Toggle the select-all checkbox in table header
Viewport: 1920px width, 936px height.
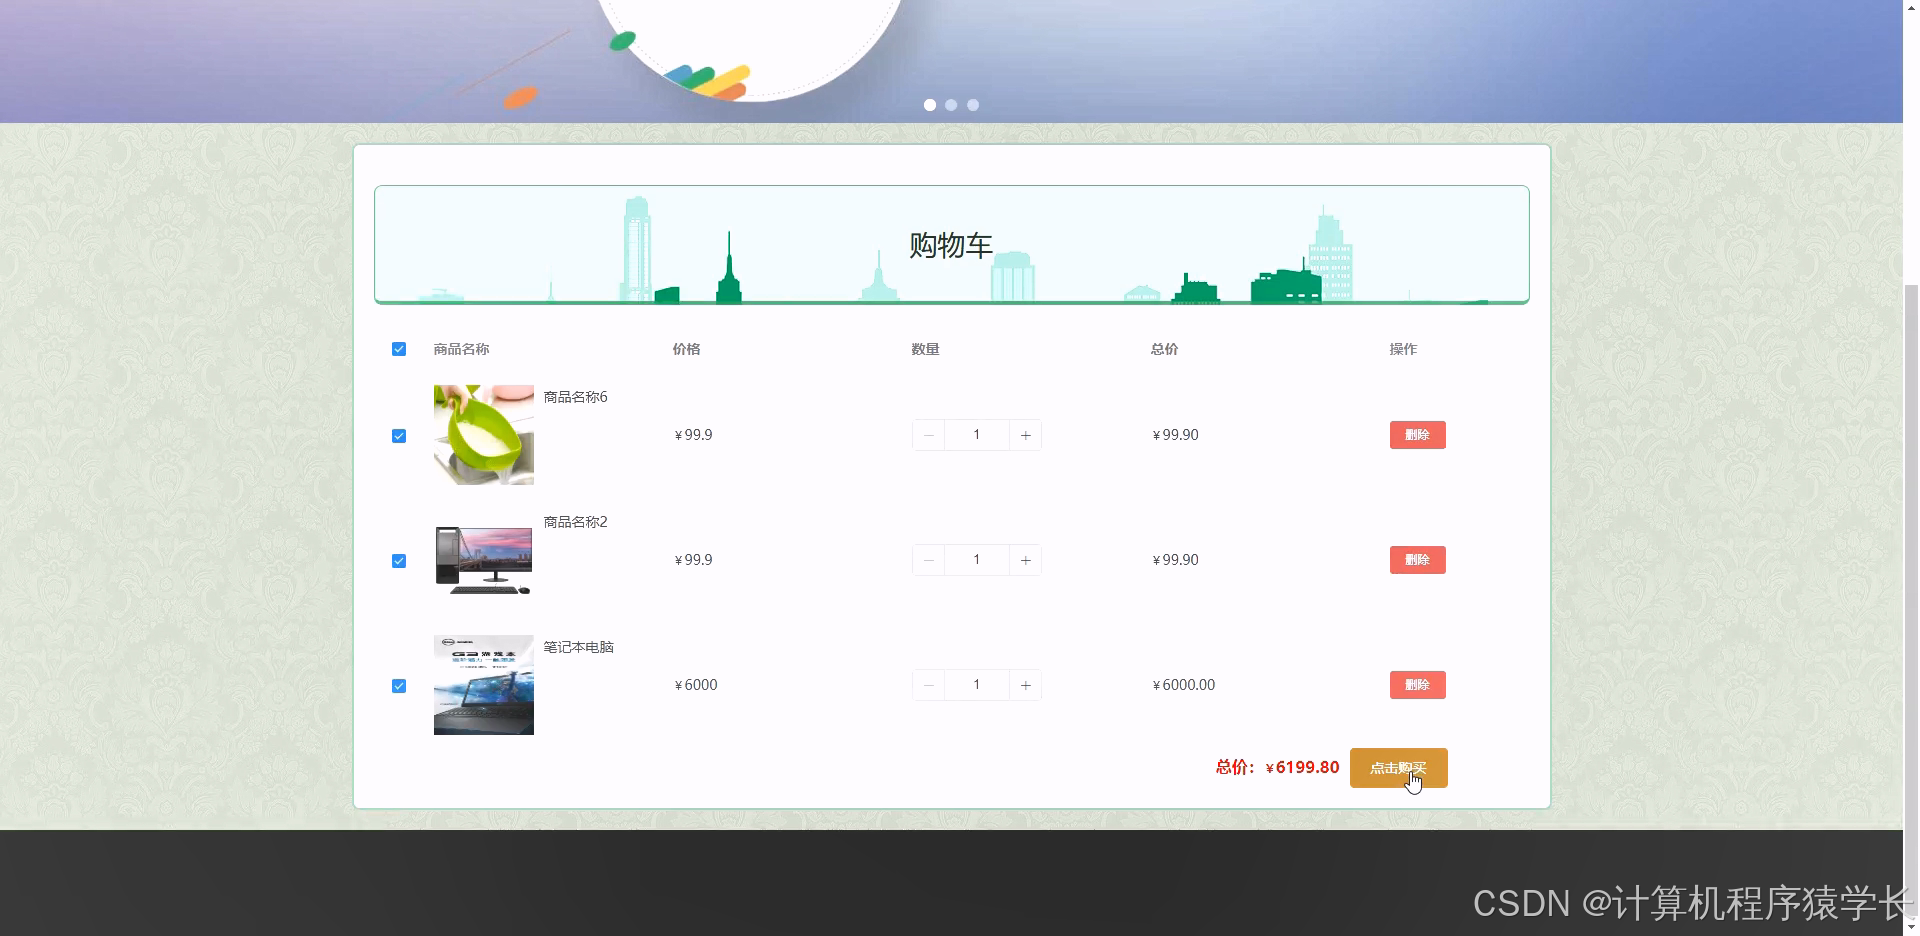(x=399, y=348)
